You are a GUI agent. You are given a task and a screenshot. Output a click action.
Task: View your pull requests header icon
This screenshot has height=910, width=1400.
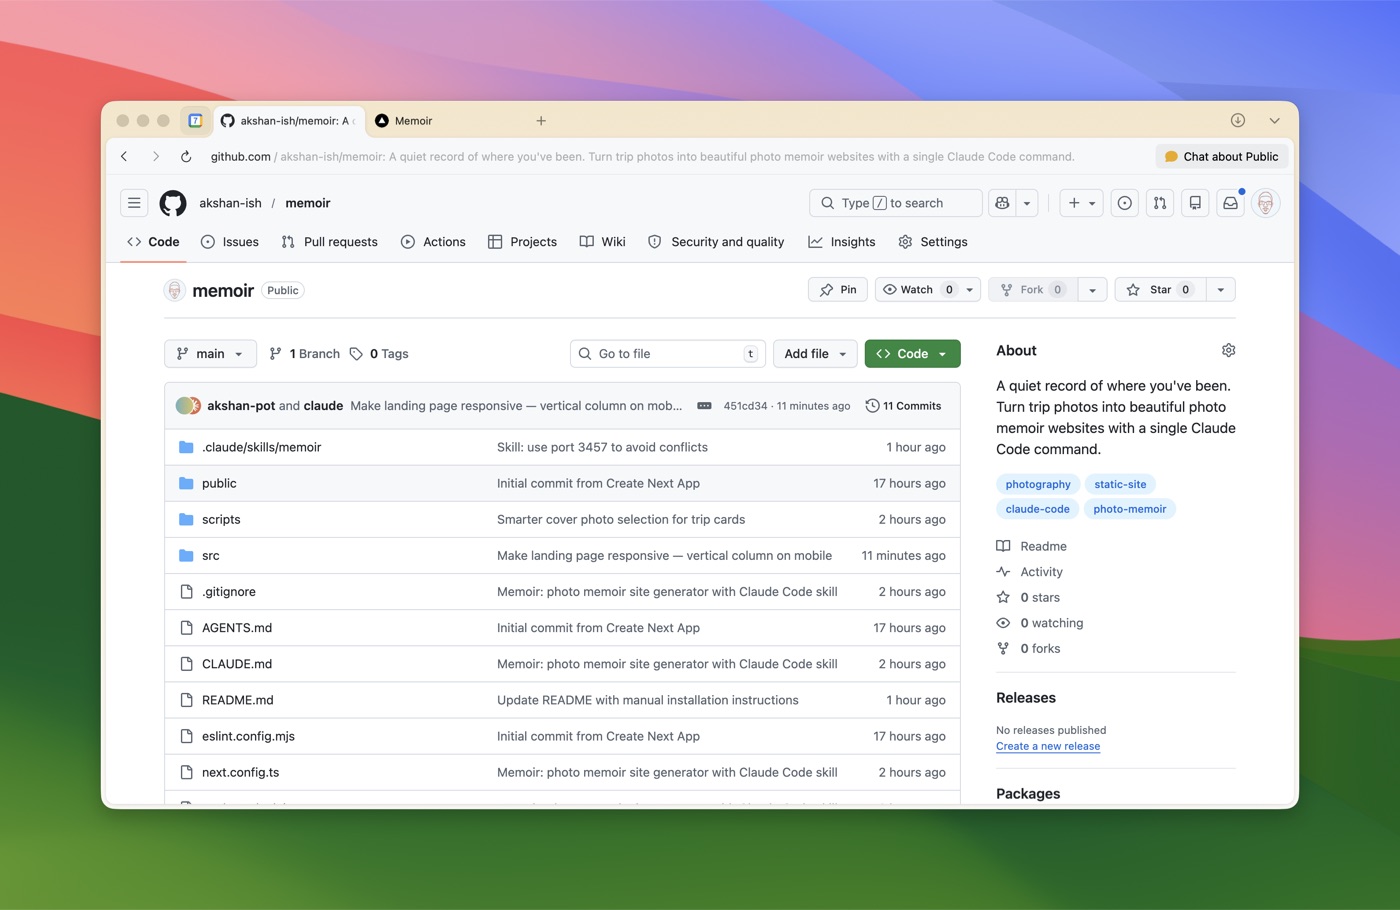pyautogui.click(x=1159, y=203)
